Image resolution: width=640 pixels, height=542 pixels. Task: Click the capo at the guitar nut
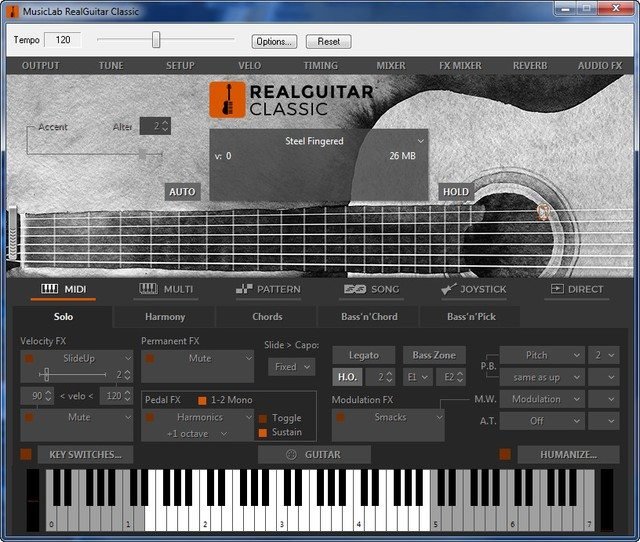coord(13,233)
